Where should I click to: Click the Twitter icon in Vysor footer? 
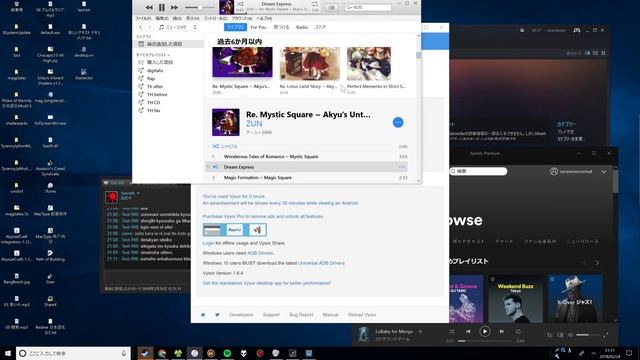coord(217,315)
